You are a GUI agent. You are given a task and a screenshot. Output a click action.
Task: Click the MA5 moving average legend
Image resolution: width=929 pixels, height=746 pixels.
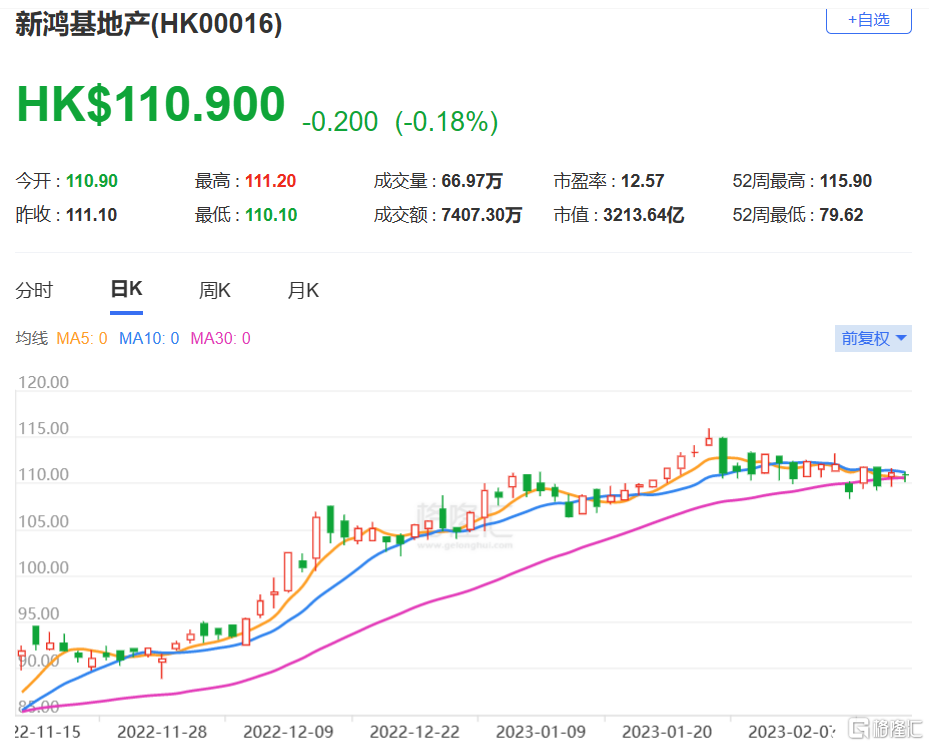tap(82, 338)
